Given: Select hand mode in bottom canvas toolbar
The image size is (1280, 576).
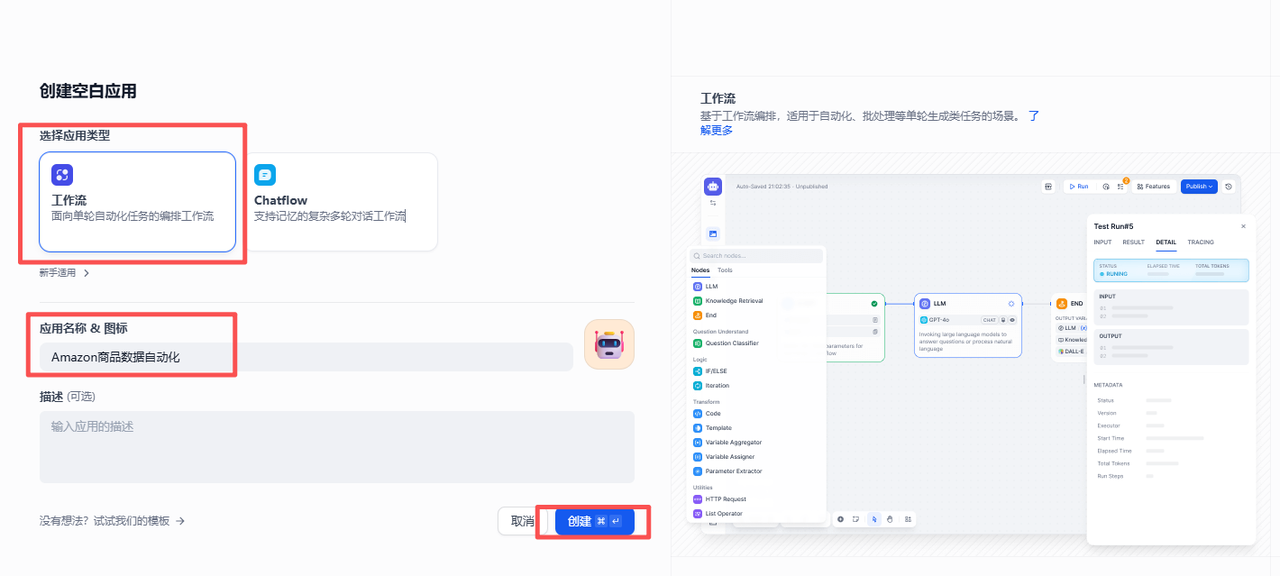Looking at the screenshot, I should [890, 519].
